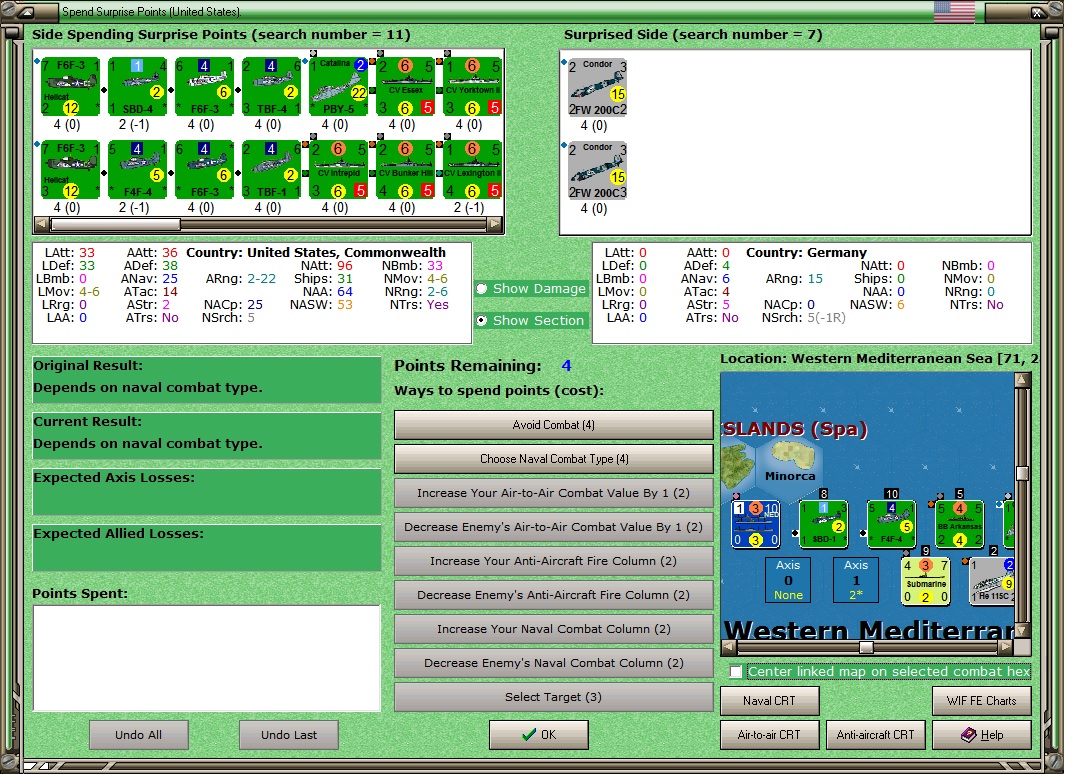Increase Your Anti-Aircraft Fire Column
1081x774 pixels.
point(554,561)
